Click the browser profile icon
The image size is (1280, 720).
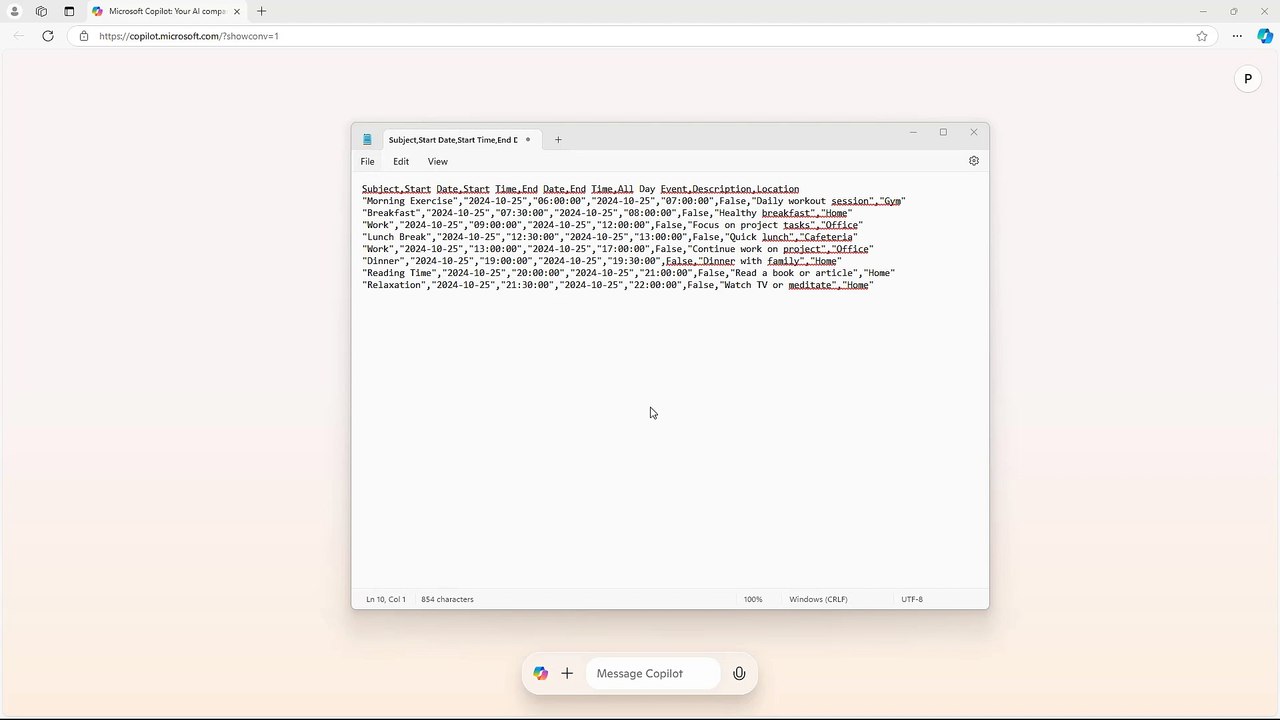point(14,11)
